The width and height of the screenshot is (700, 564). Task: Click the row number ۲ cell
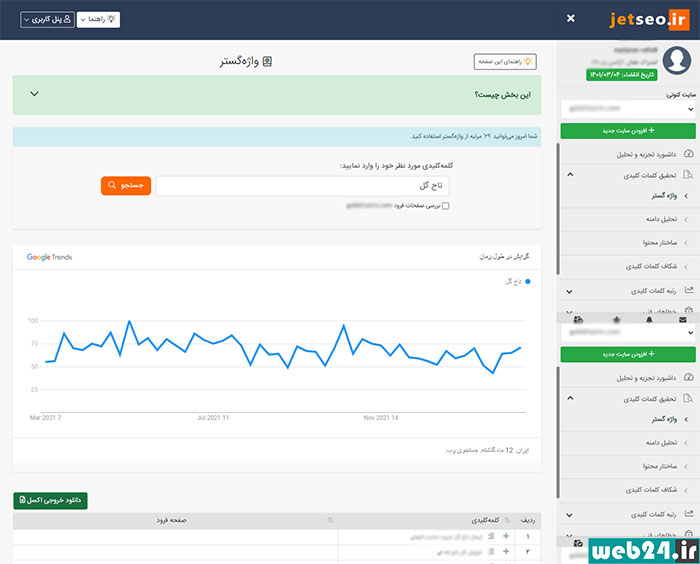click(x=528, y=552)
